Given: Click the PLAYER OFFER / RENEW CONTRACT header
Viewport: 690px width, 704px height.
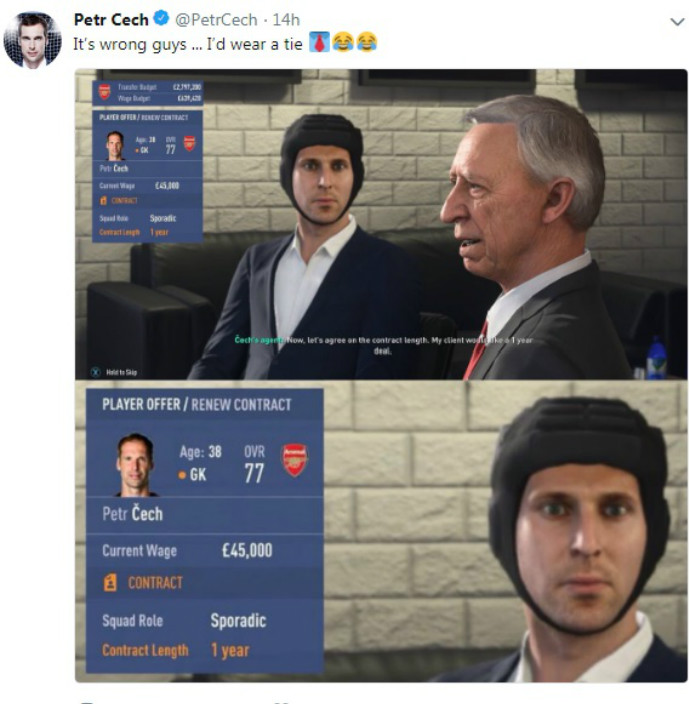Looking at the screenshot, I should [x=197, y=404].
